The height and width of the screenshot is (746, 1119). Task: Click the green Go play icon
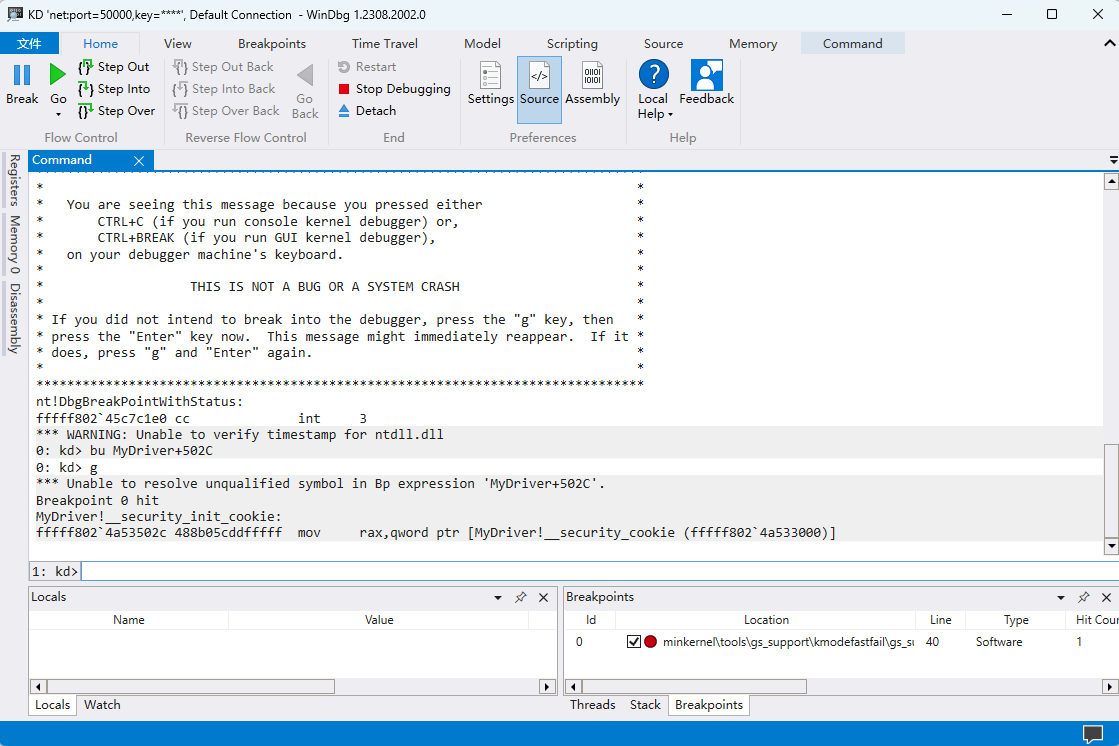click(x=58, y=75)
